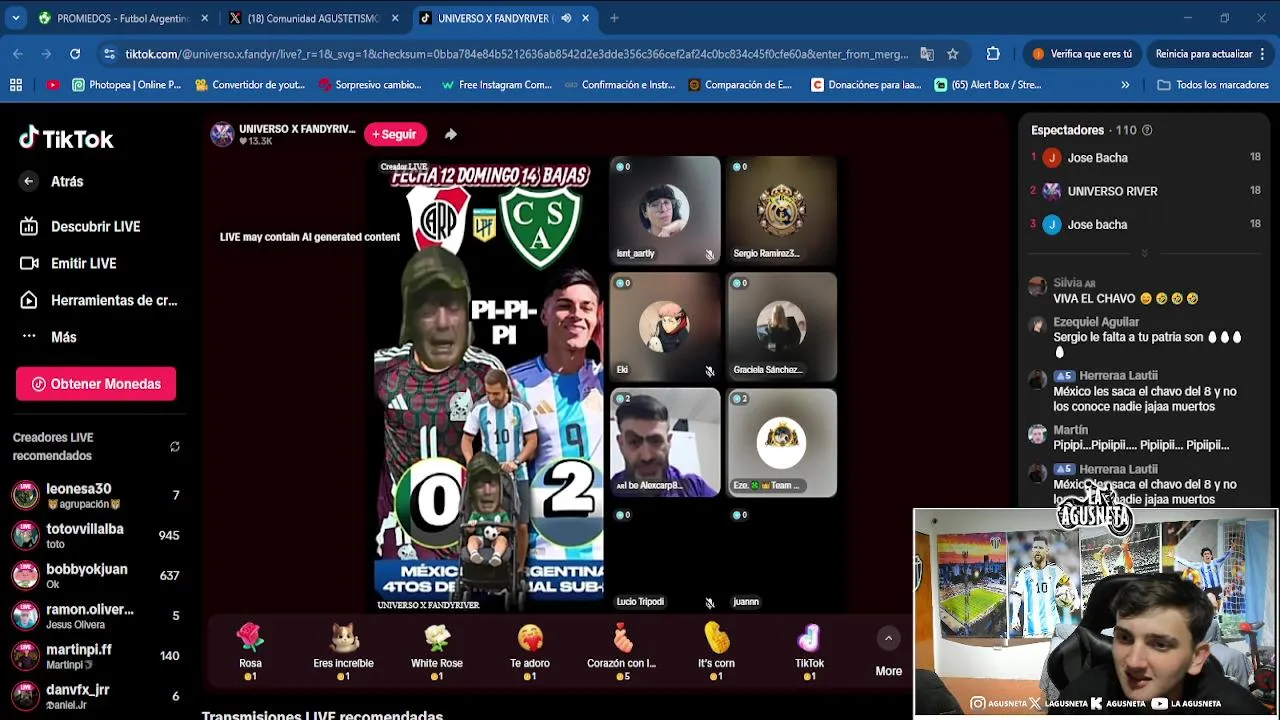Open Todos los marcadores folder
Screen dimensions: 1280x720
(x=1212, y=85)
